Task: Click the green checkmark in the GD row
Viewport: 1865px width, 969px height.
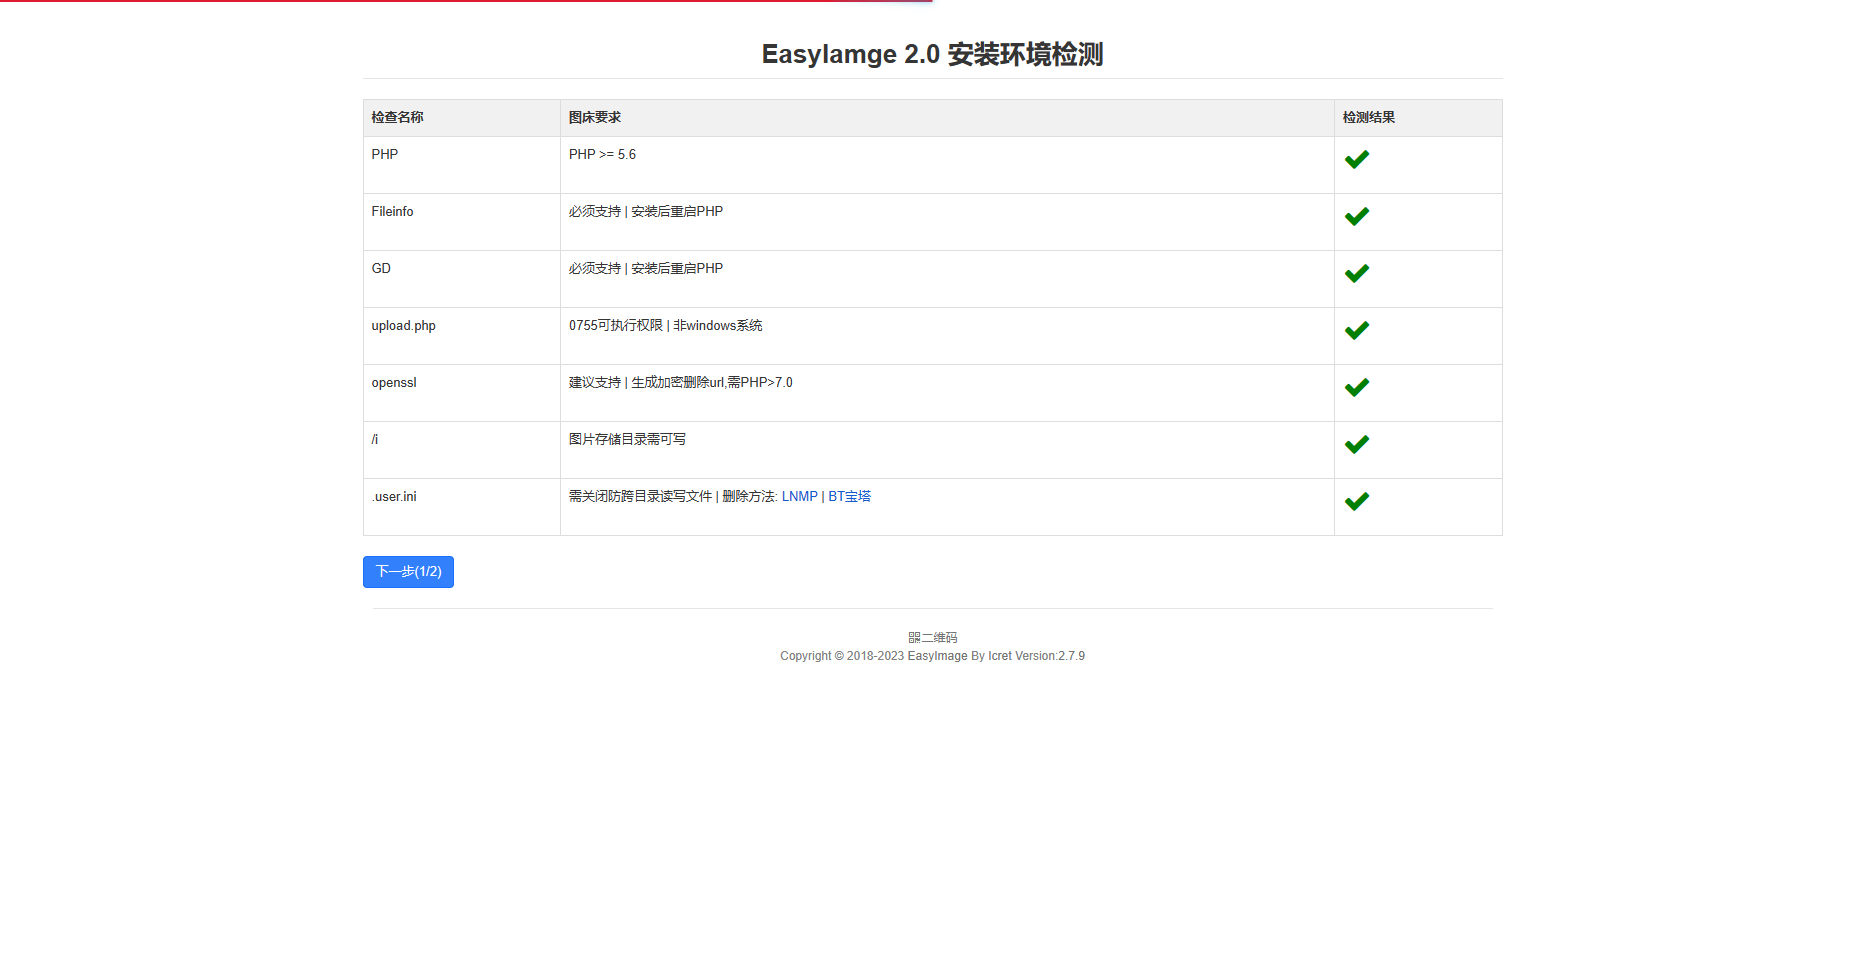Action: [1356, 274]
